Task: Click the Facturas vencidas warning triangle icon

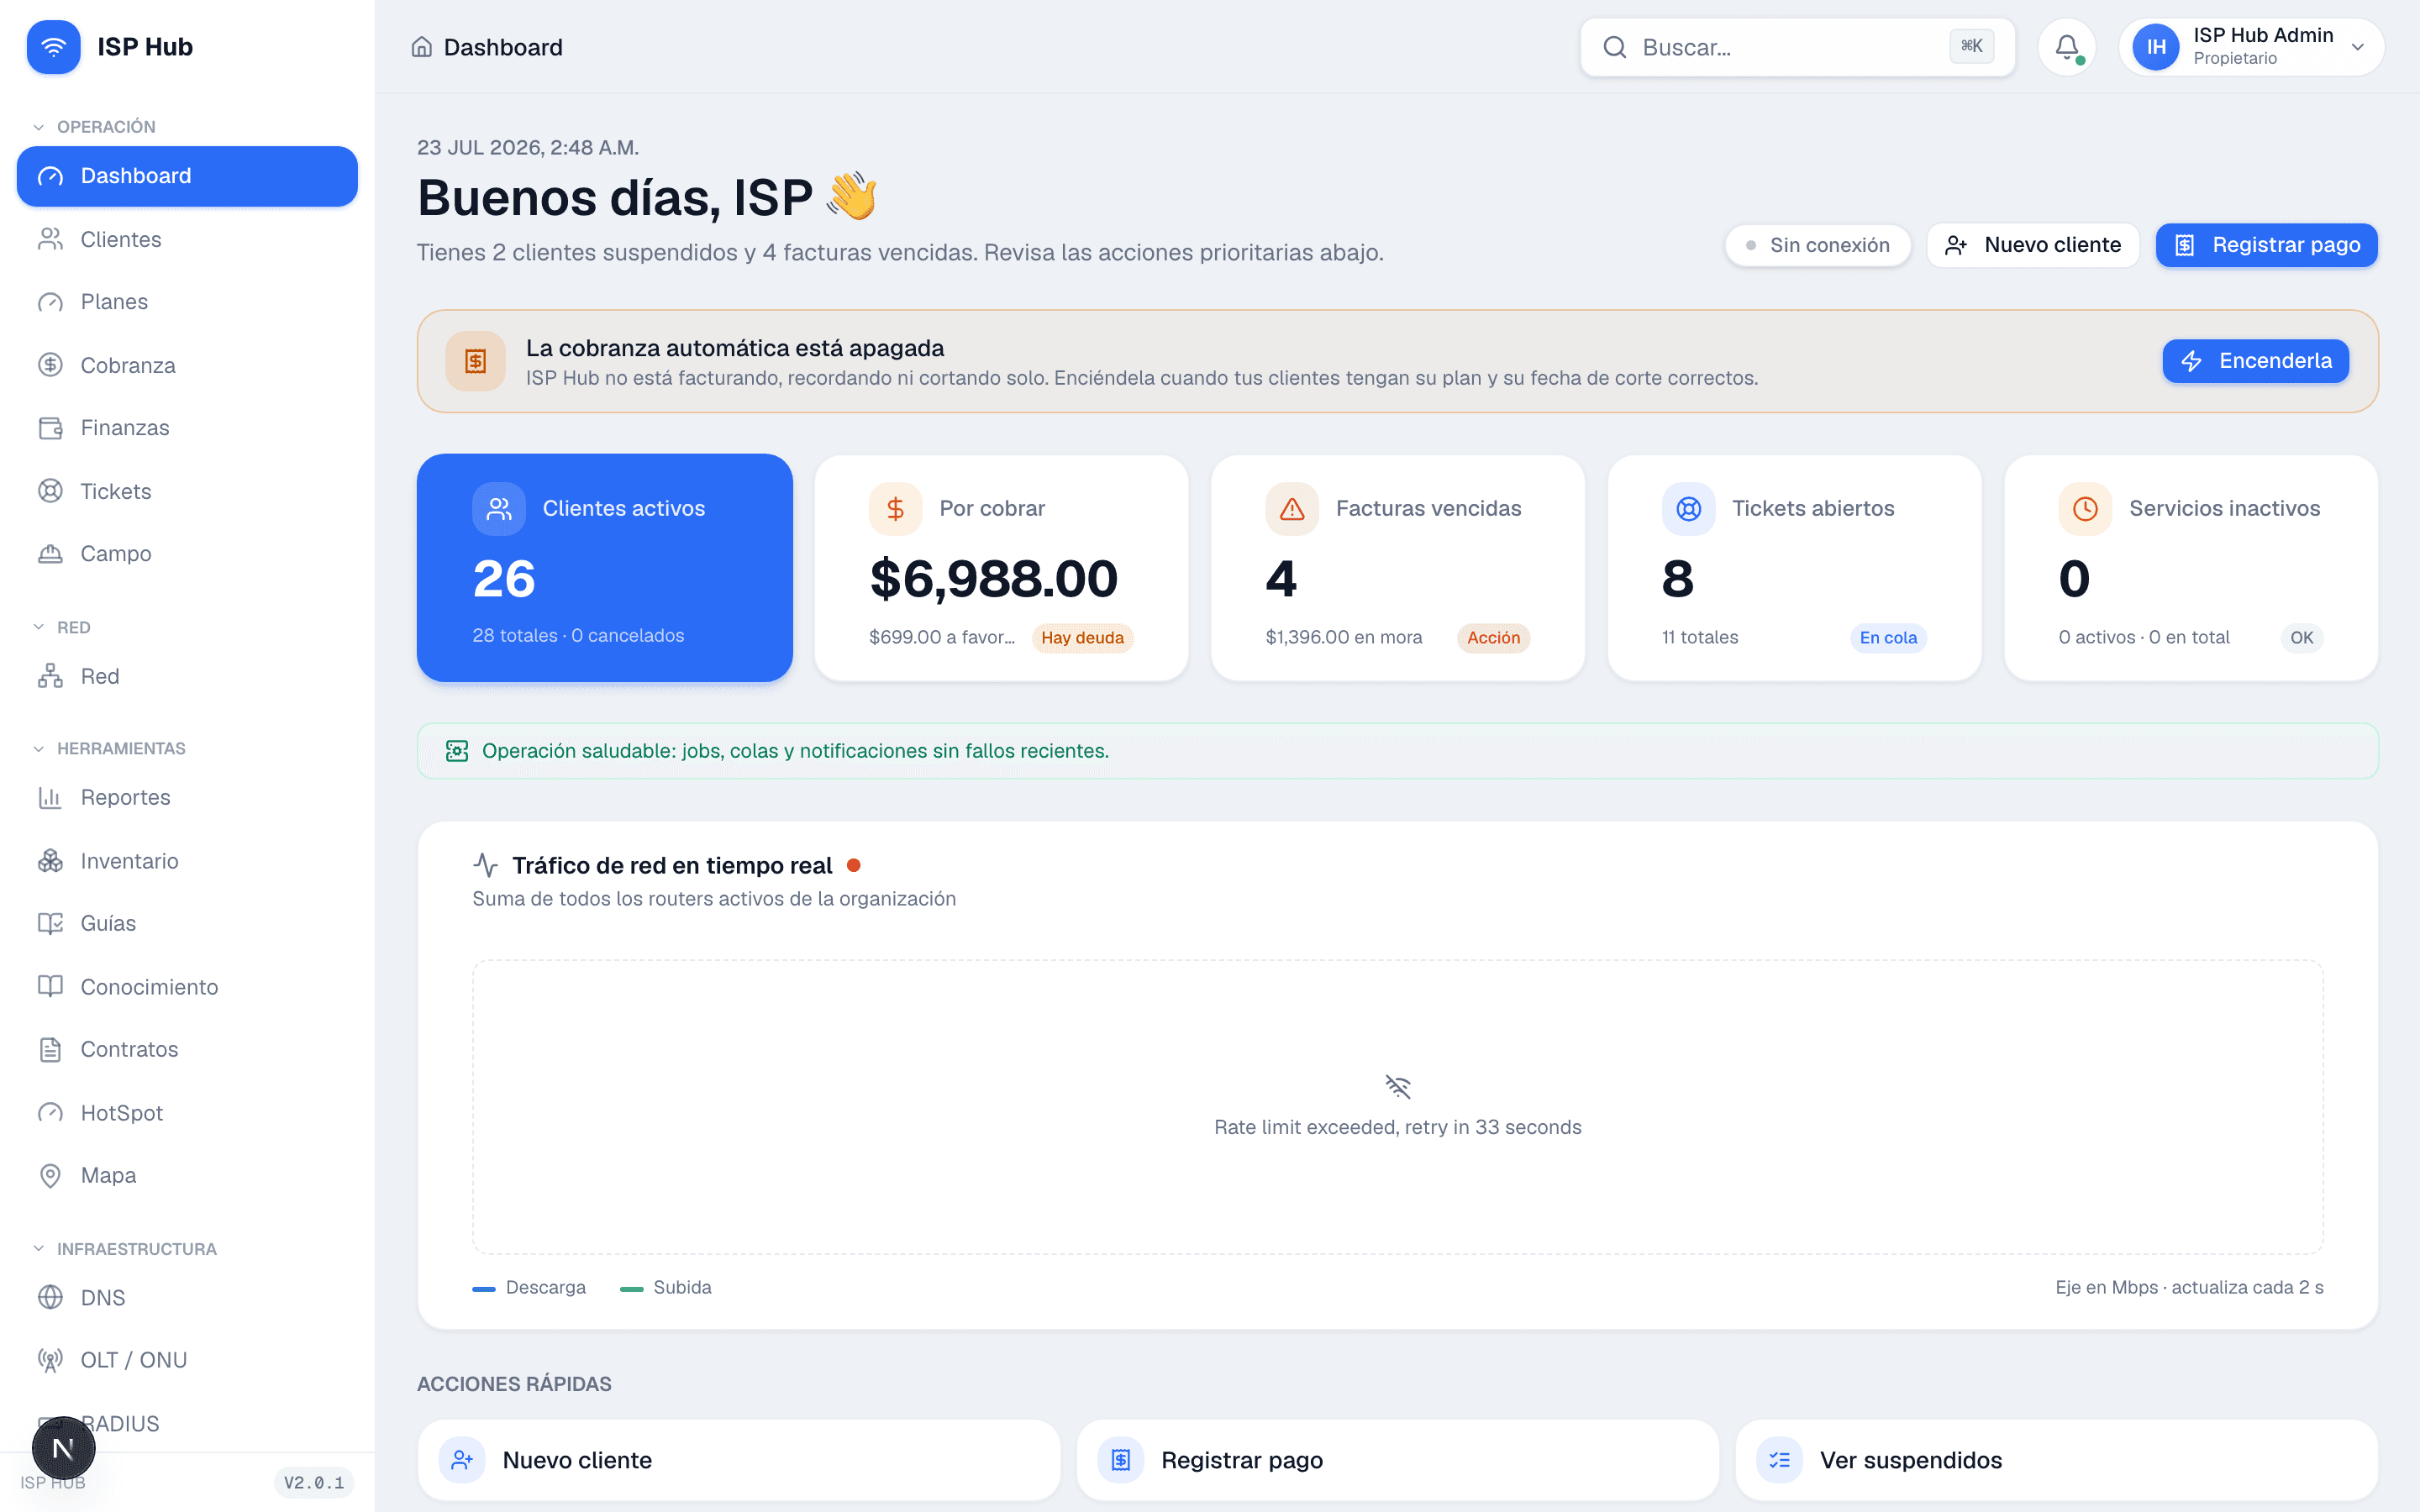Action: (1292, 509)
